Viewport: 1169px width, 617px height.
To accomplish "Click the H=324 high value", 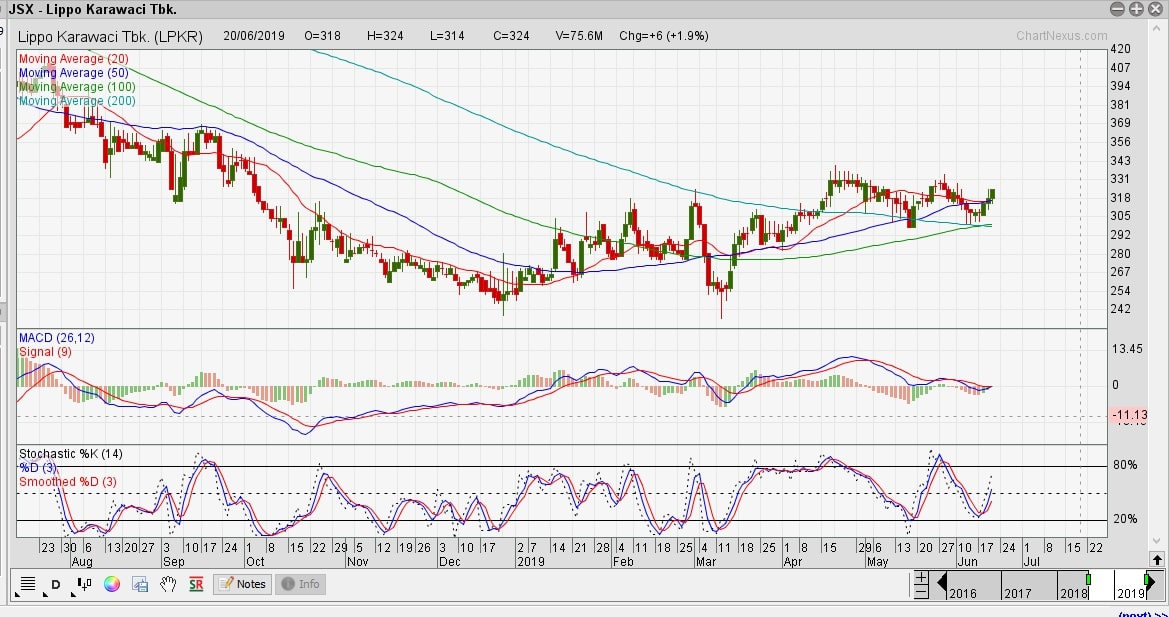I will (385, 36).
